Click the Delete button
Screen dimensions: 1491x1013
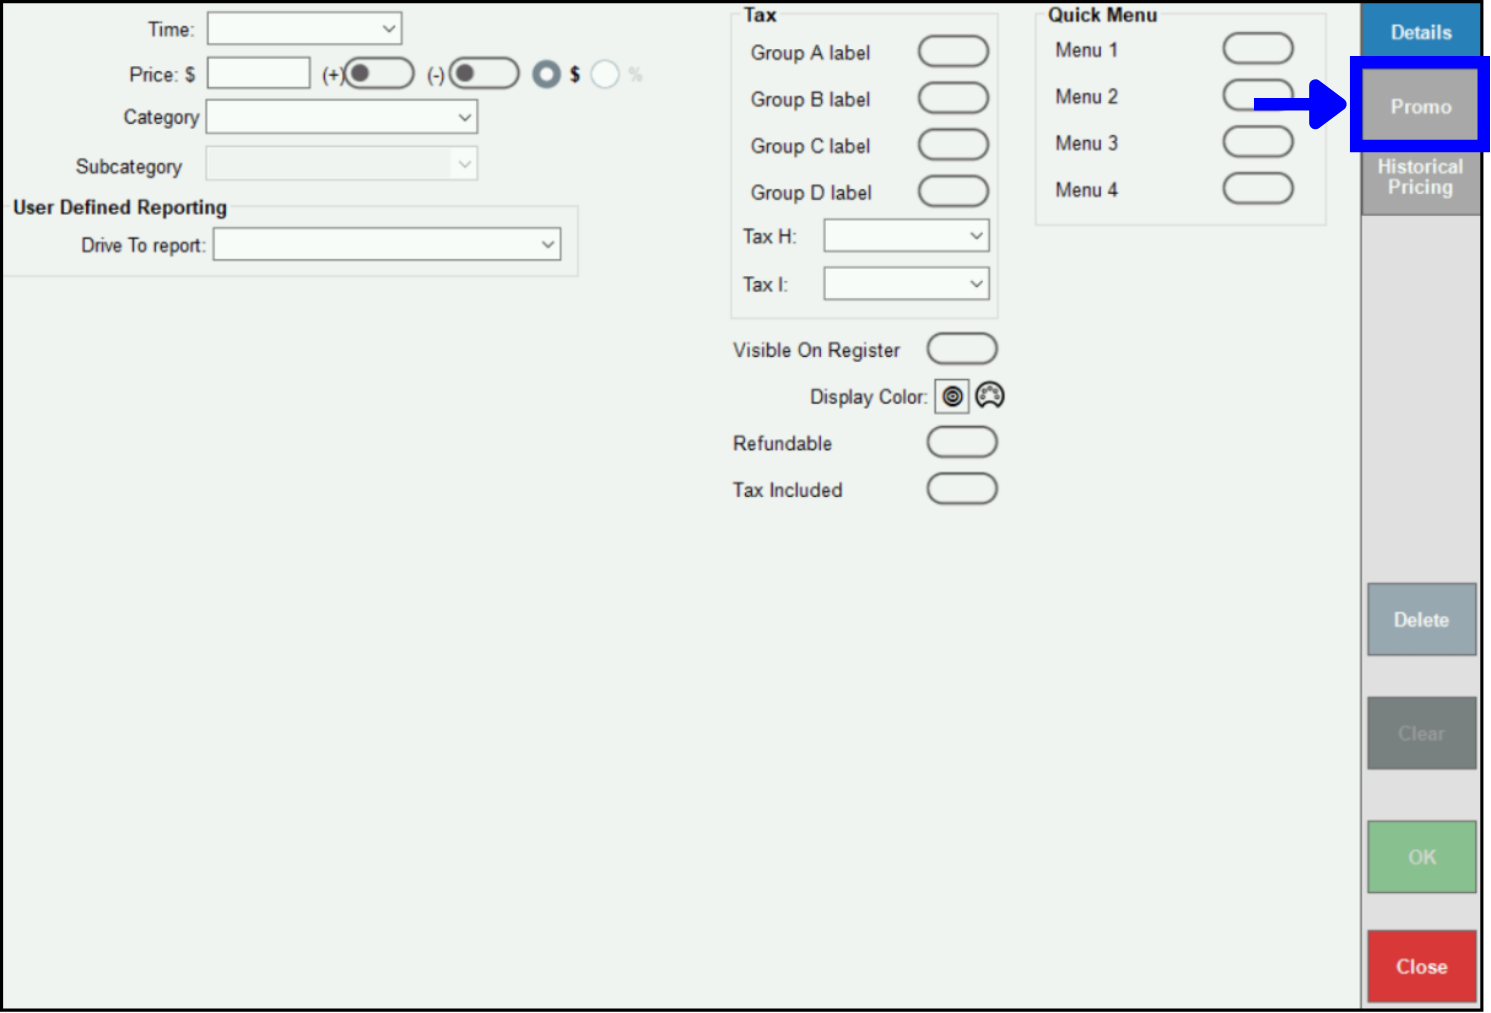[x=1421, y=620]
